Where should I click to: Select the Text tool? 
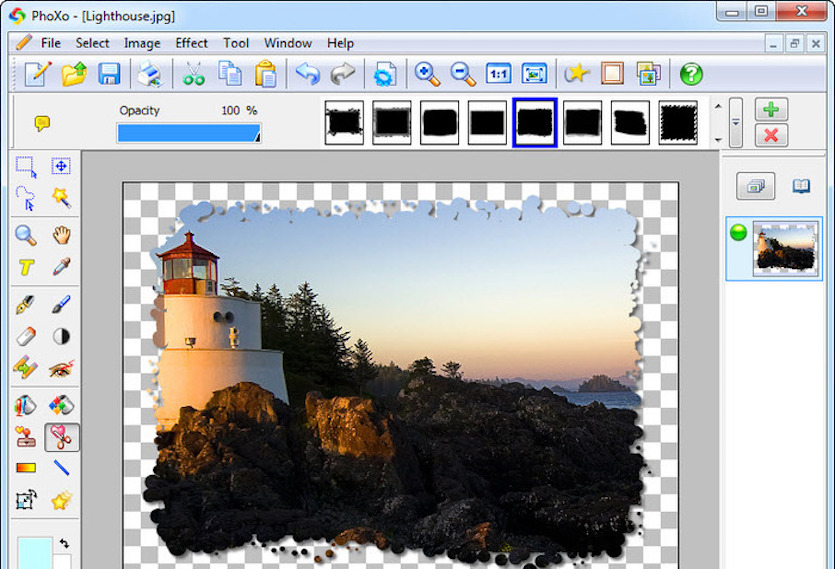(26, 267)
